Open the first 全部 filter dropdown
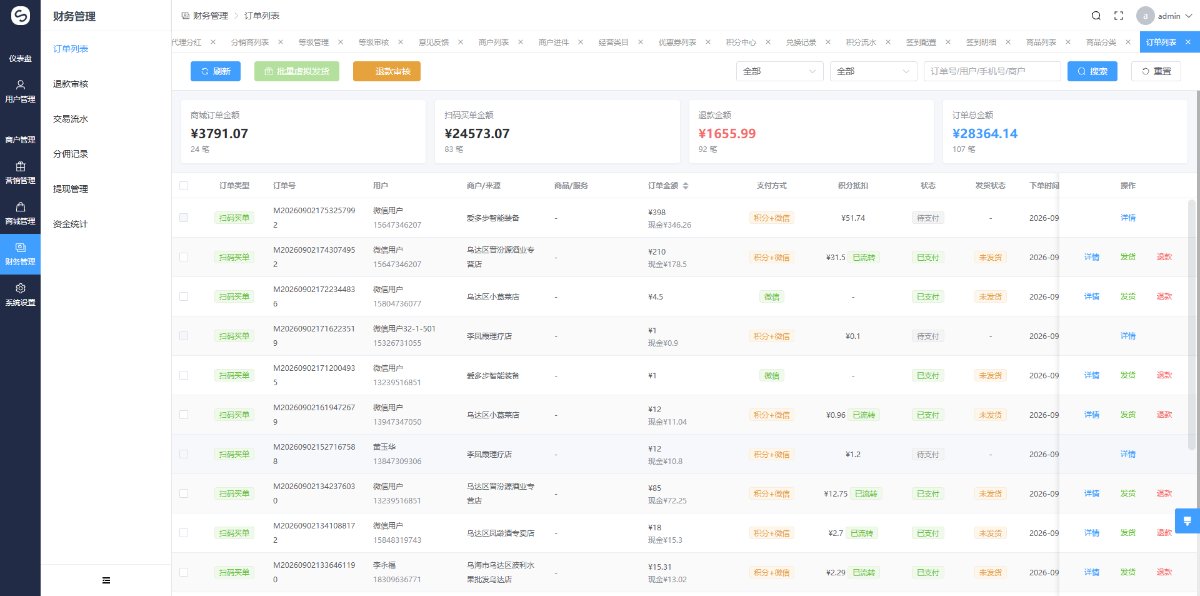1200x596 pixels. [x=778, y=71]
